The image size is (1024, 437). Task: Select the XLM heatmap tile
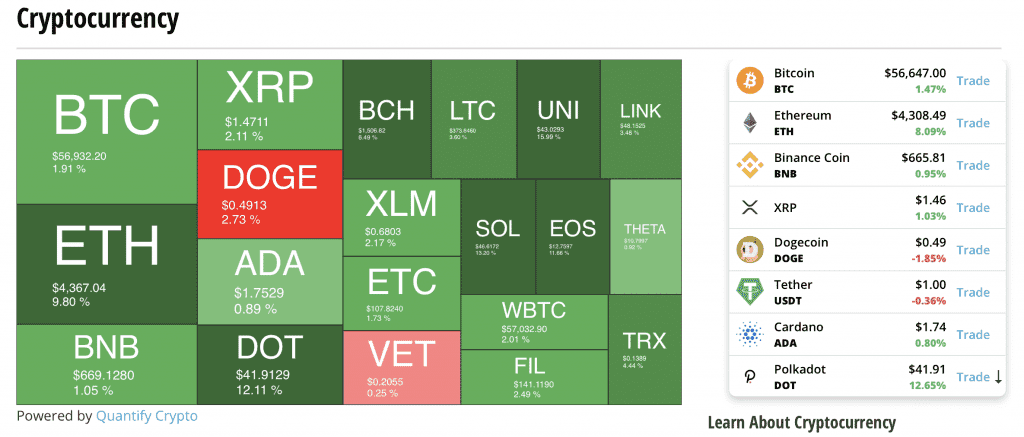tap(402, 218)
